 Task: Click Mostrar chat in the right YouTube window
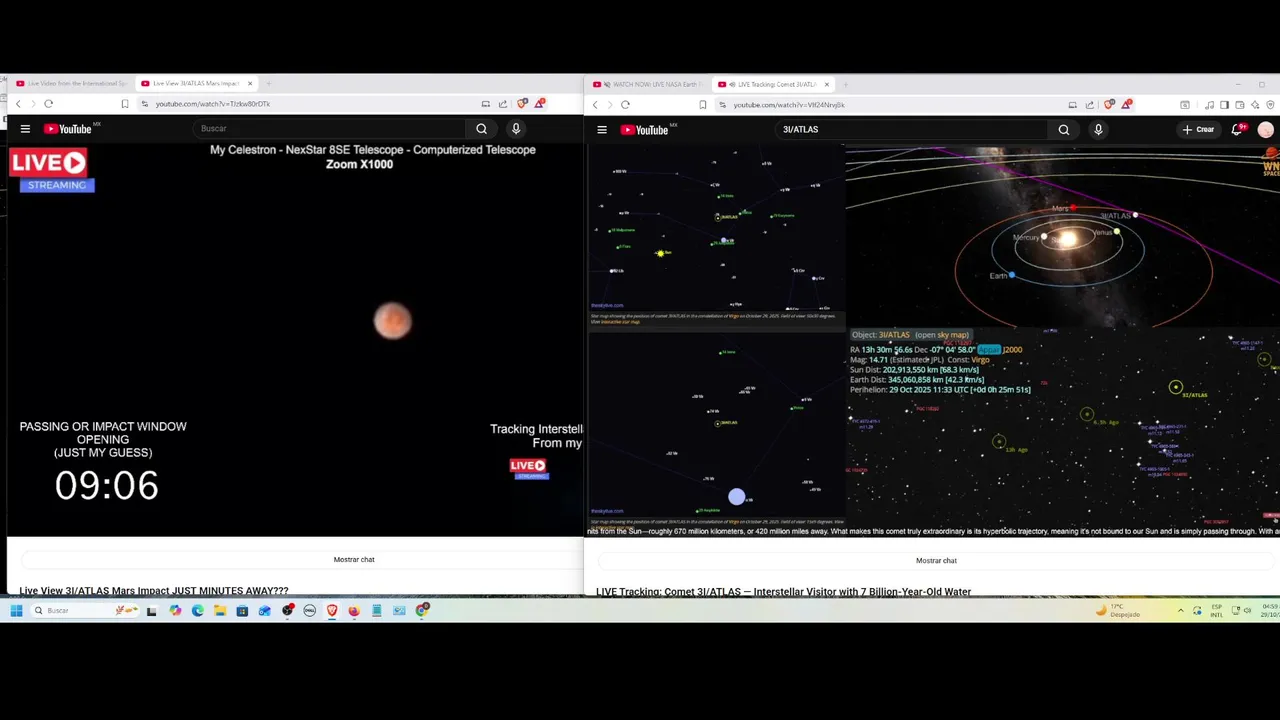point(936,561)
